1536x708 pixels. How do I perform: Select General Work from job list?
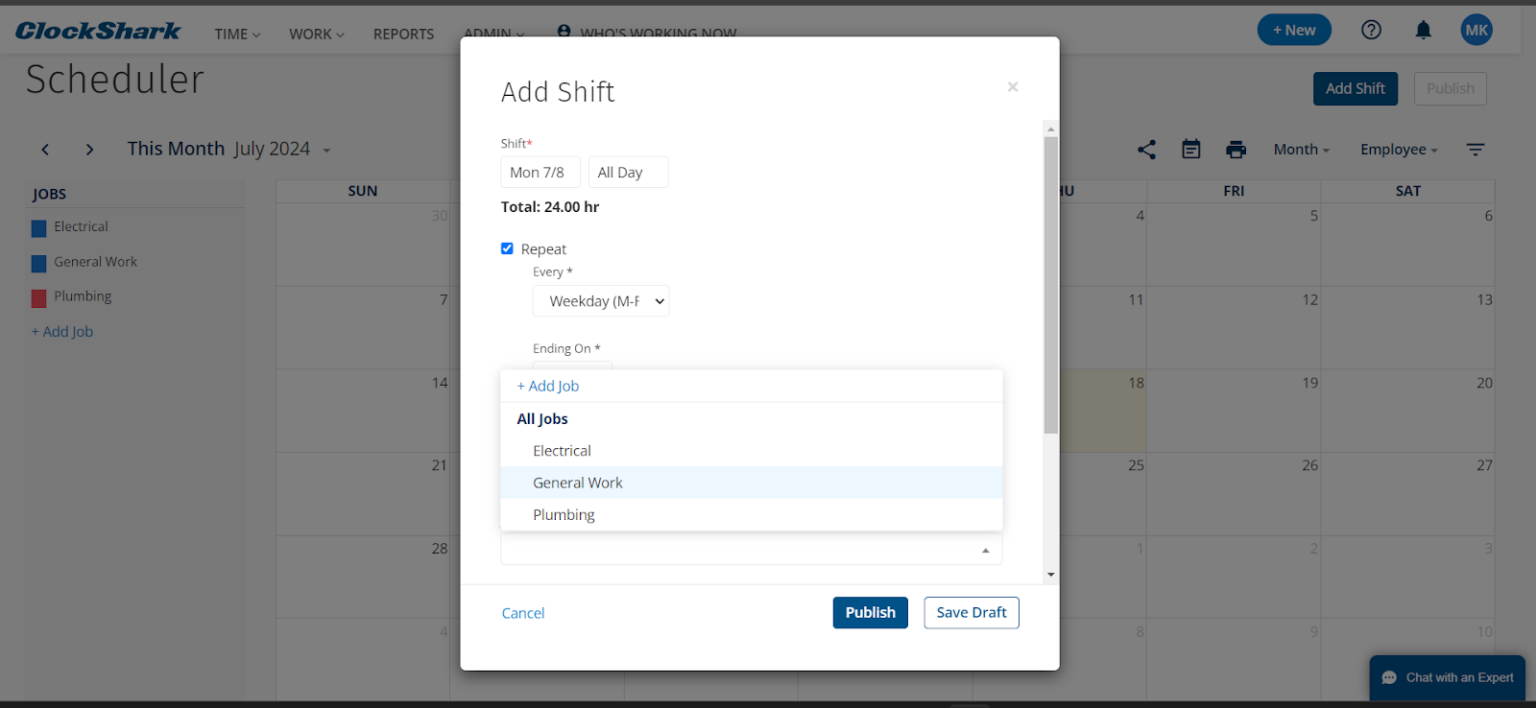pos(578,483)
